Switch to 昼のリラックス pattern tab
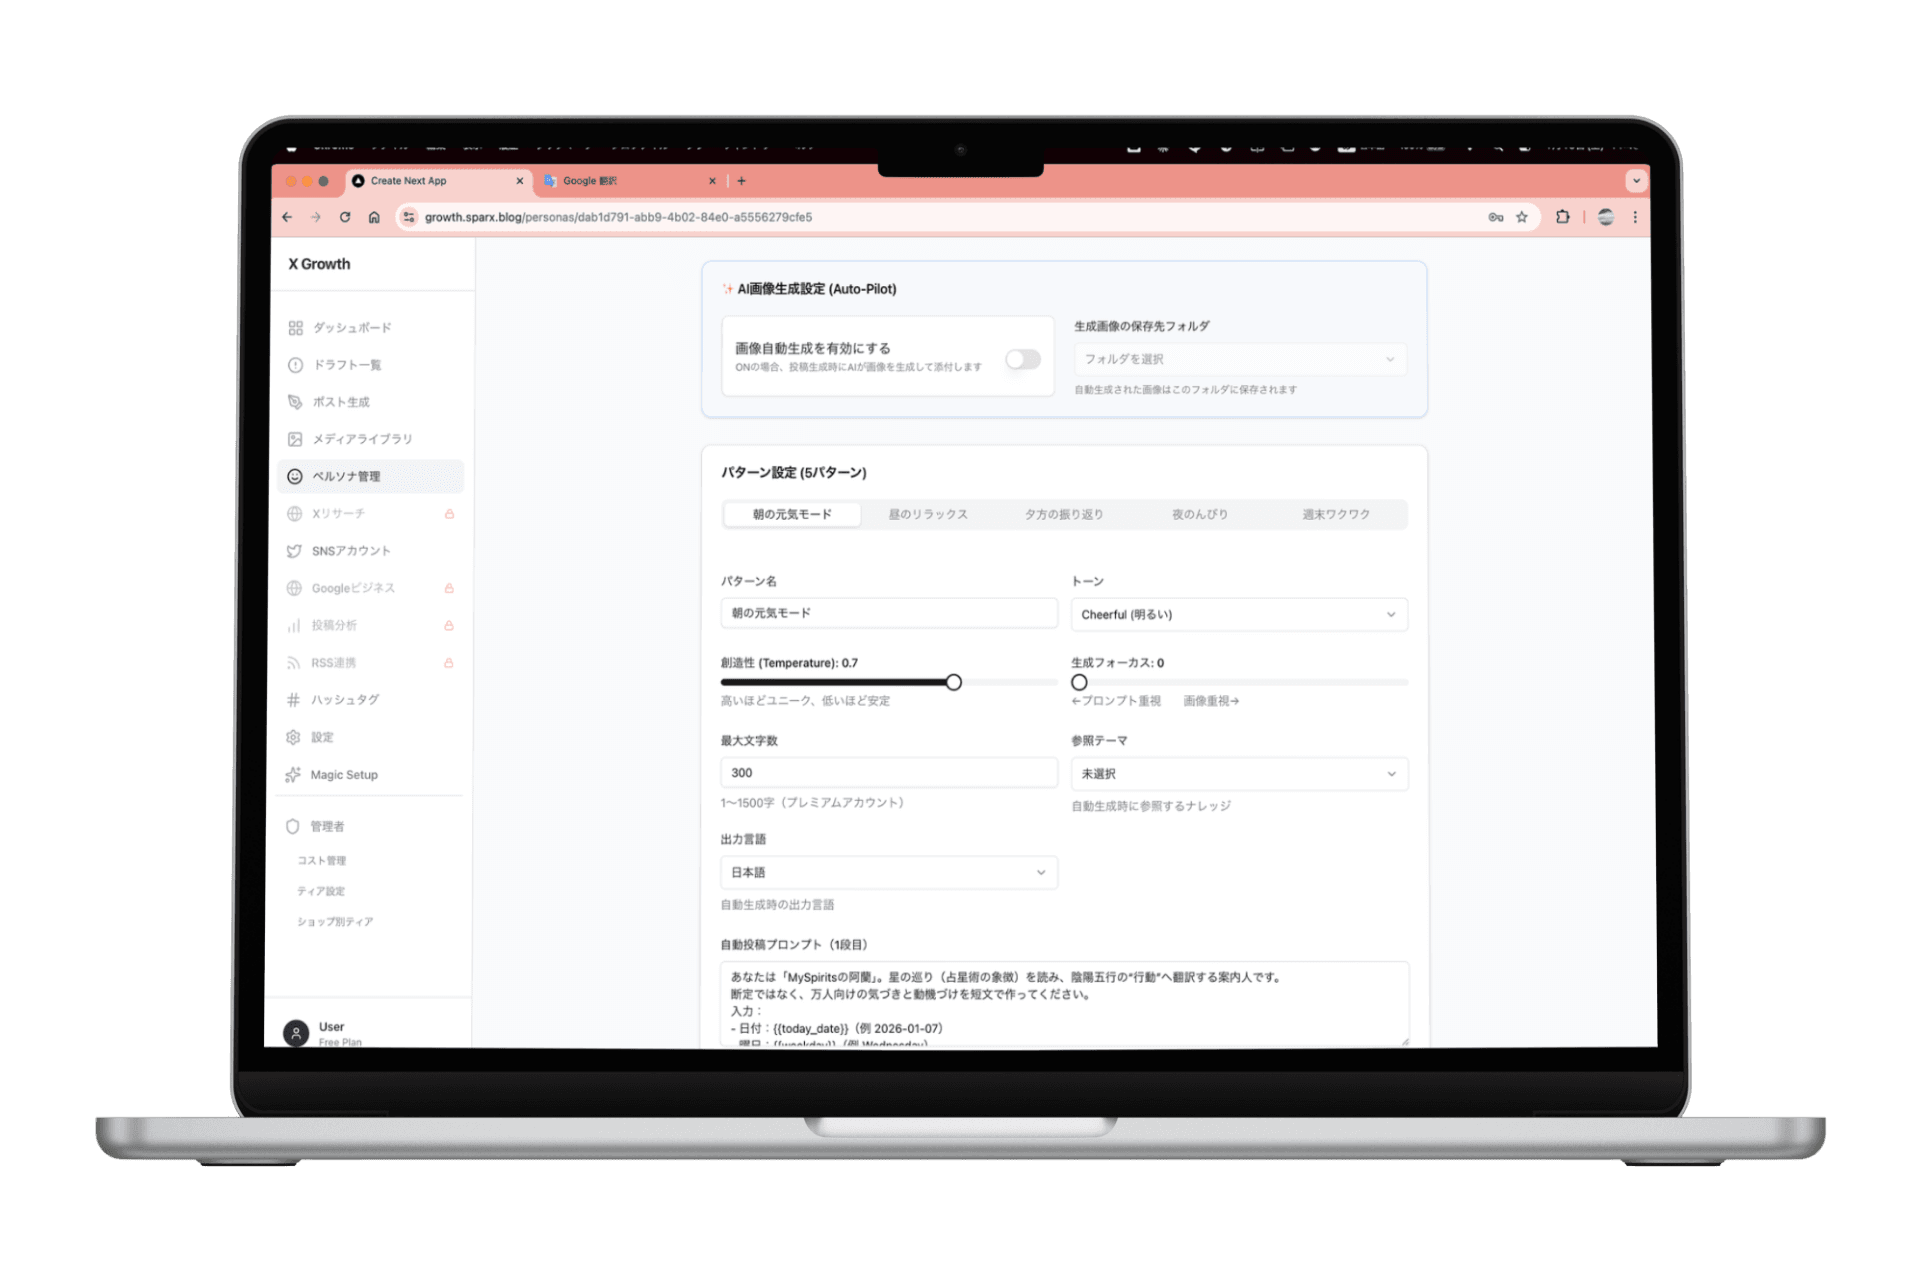 tap(927, 514)
